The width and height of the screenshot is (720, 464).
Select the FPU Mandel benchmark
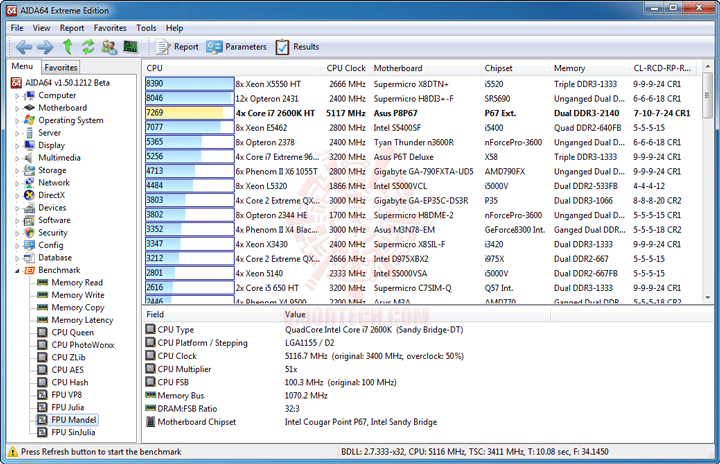click(x=73, y=419)
